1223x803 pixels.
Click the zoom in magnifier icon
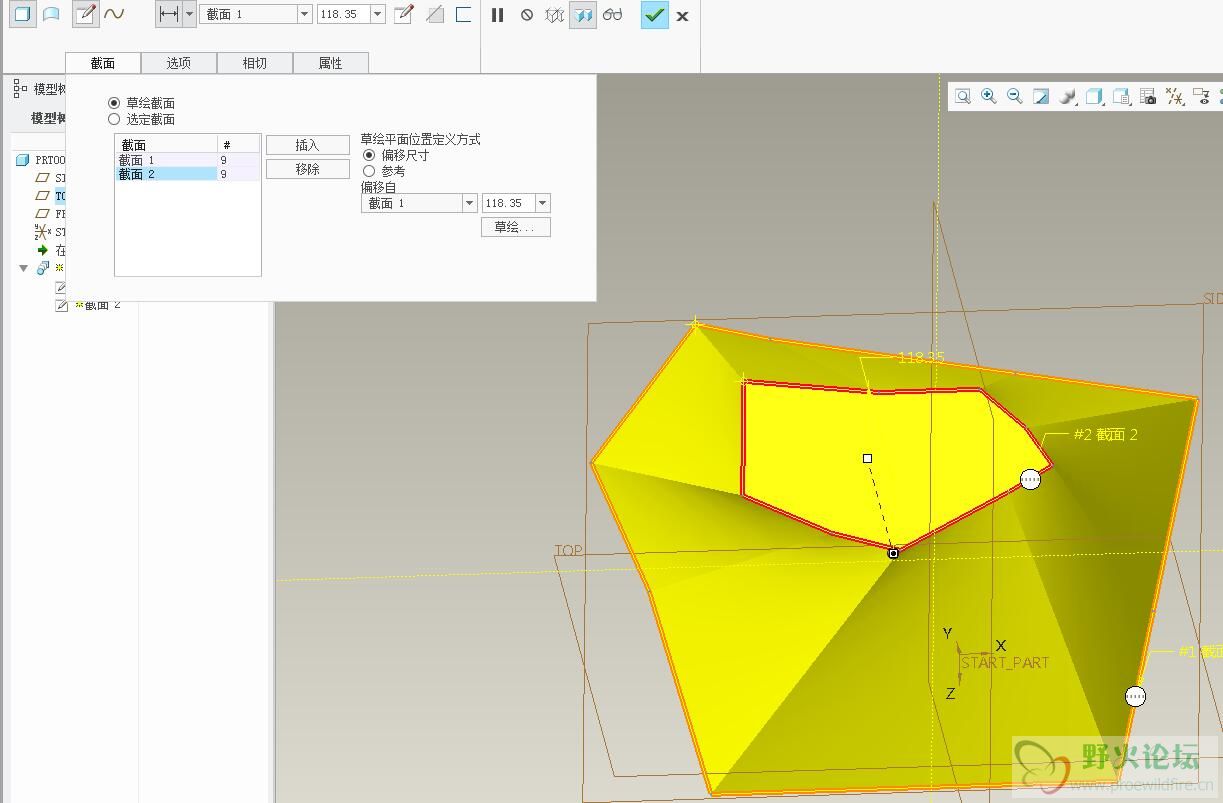(989, 96)
